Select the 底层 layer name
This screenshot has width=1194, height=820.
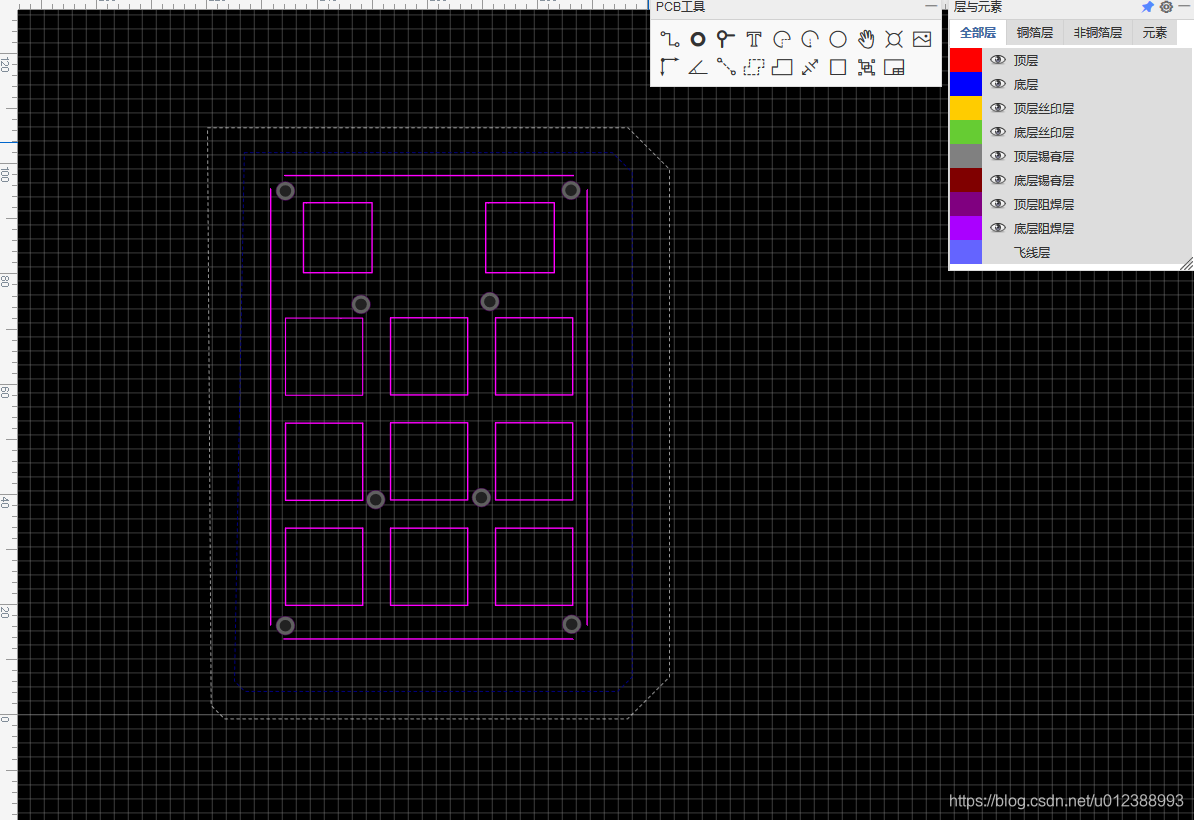(1026, 85)
